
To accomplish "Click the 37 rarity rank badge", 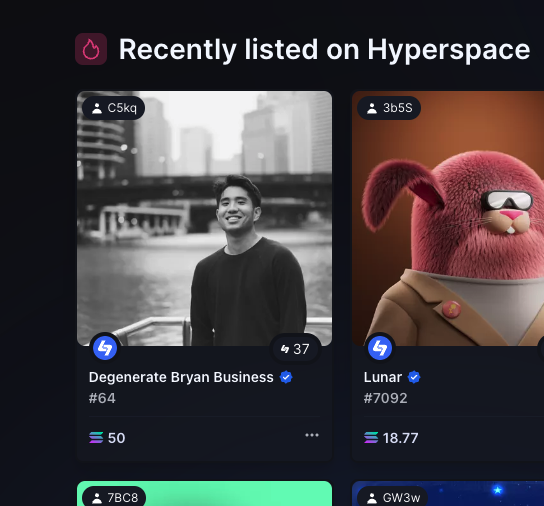I will (295, 349).
